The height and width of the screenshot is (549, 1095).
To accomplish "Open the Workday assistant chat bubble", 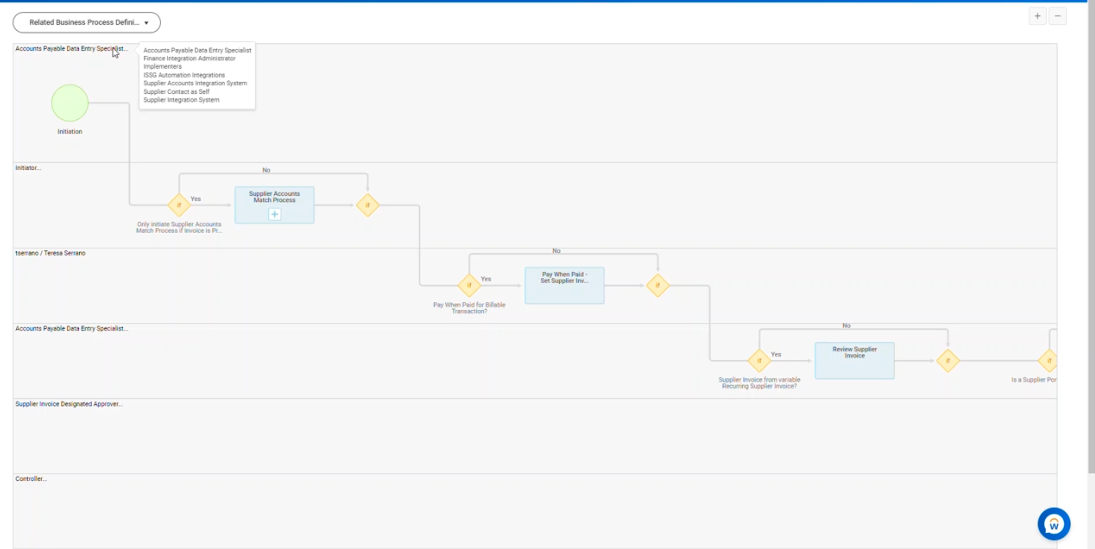I will click(1054, 523).
